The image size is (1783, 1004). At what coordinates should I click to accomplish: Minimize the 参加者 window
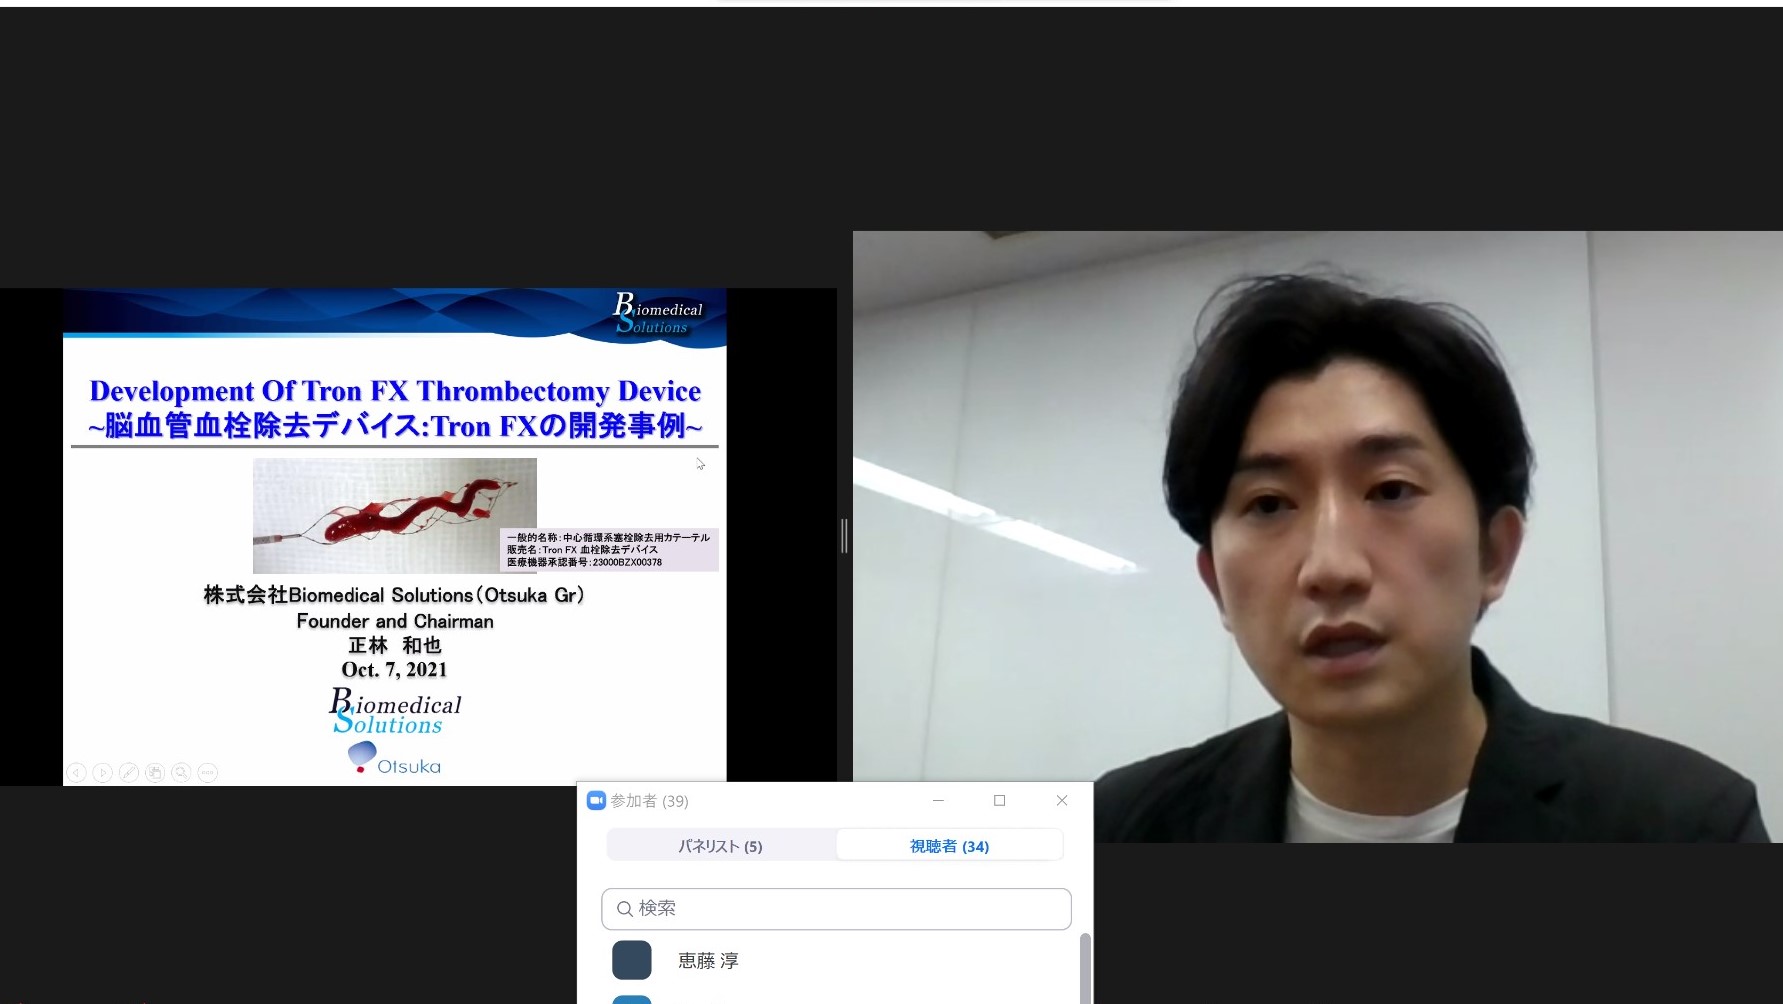(938, 800)
